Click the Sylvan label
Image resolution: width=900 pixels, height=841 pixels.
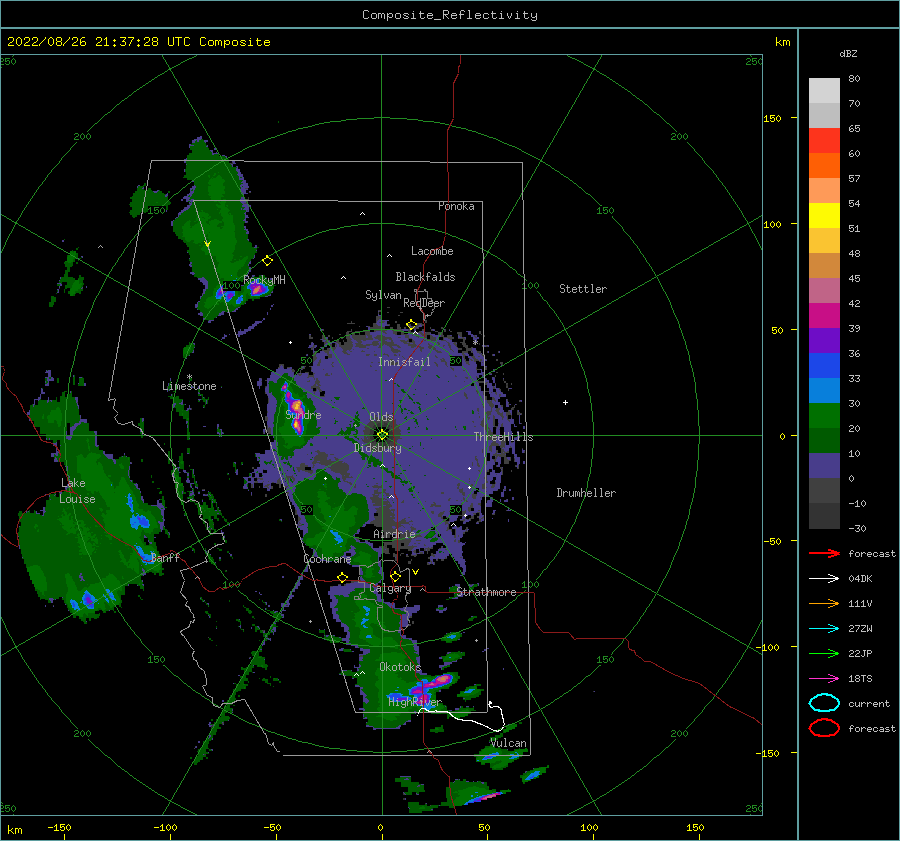coord(383,295)
